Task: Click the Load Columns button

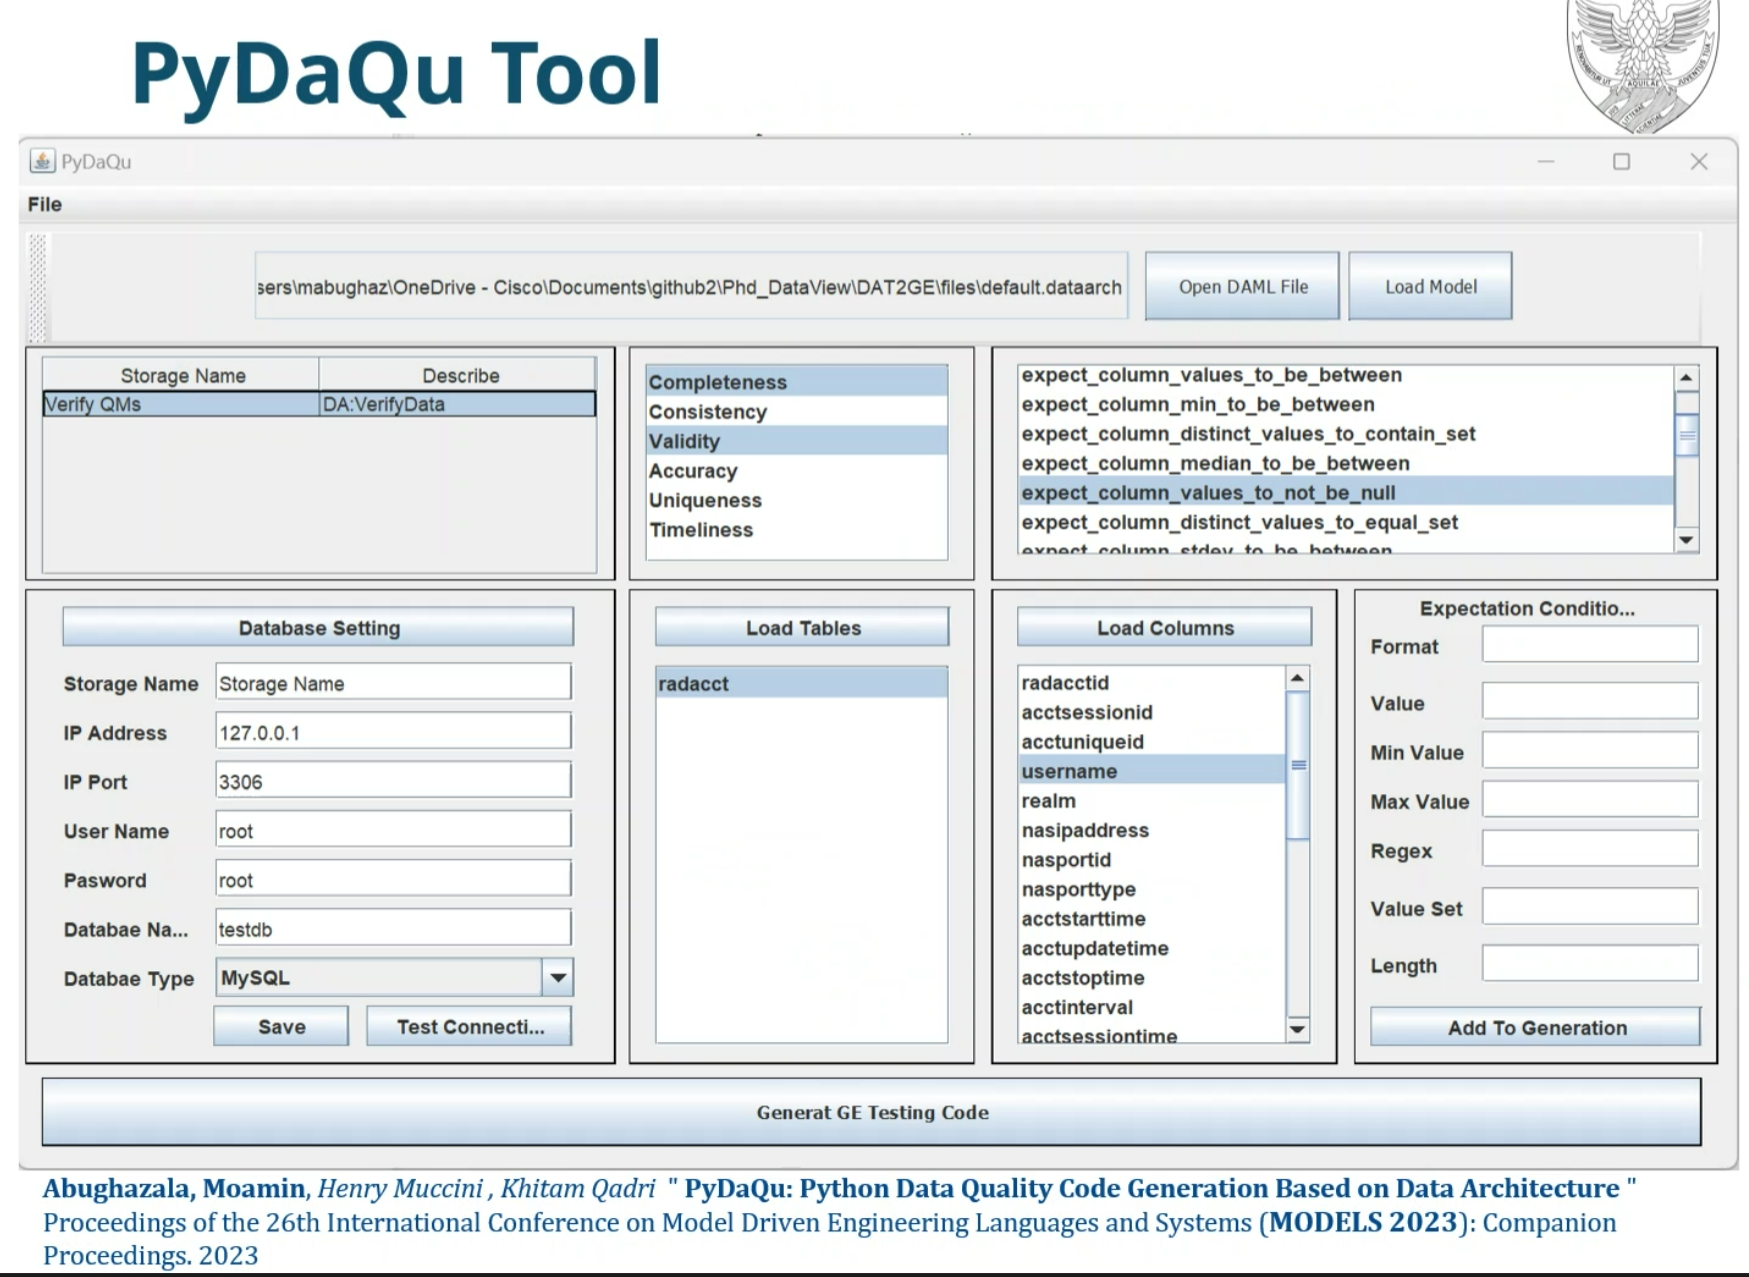Action: click(1164, 628)
